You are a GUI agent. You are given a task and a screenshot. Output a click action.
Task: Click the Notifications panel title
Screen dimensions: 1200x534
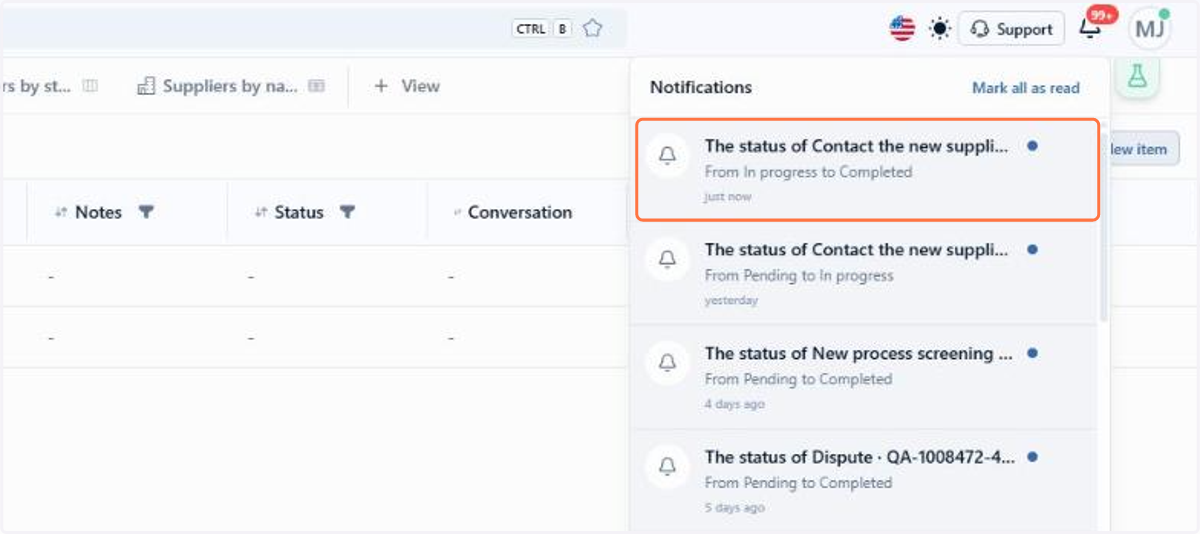click(x=701, y=87)
